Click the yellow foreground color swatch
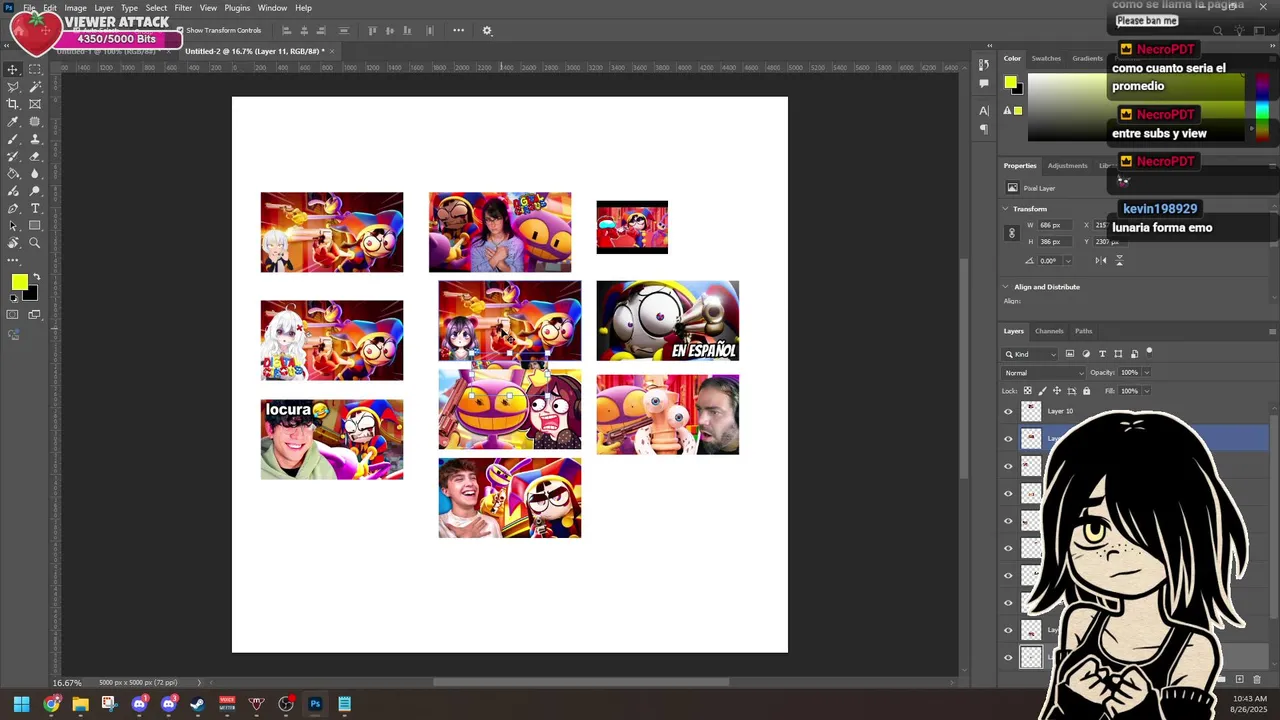The image size is (1280, 720). point(19,283)
